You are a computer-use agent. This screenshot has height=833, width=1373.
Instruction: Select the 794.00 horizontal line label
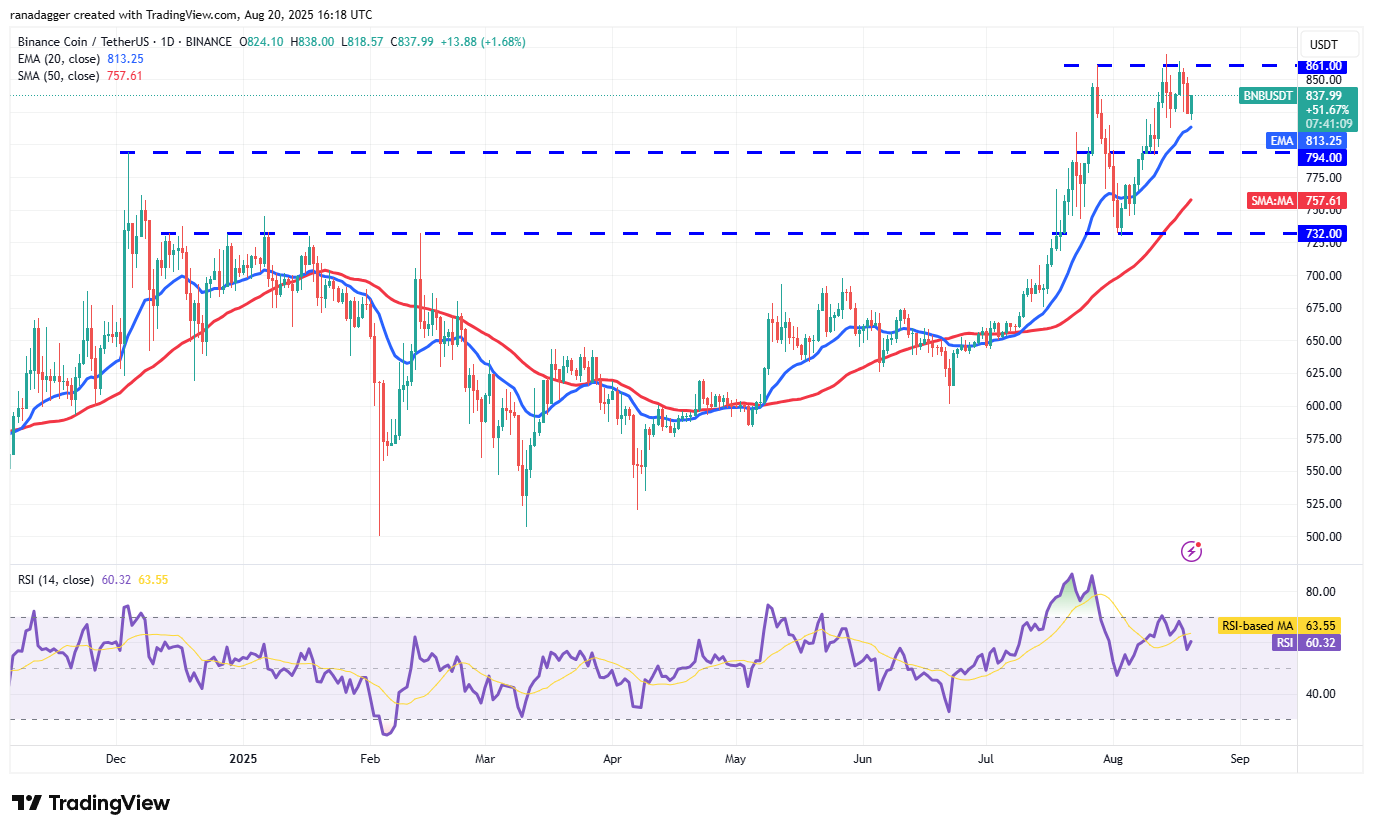1323,157
